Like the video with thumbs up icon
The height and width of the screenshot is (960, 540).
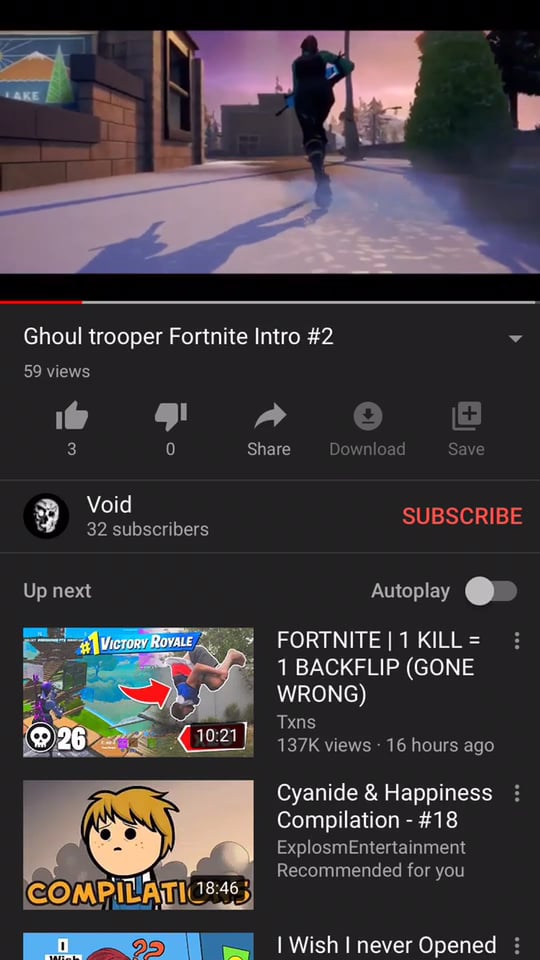coord(72,416)
